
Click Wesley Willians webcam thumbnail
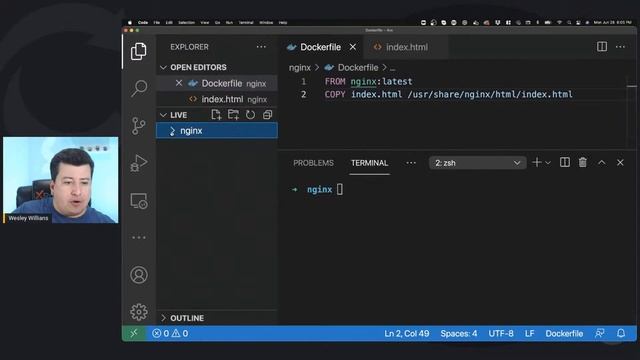click(x=61, y=180)
